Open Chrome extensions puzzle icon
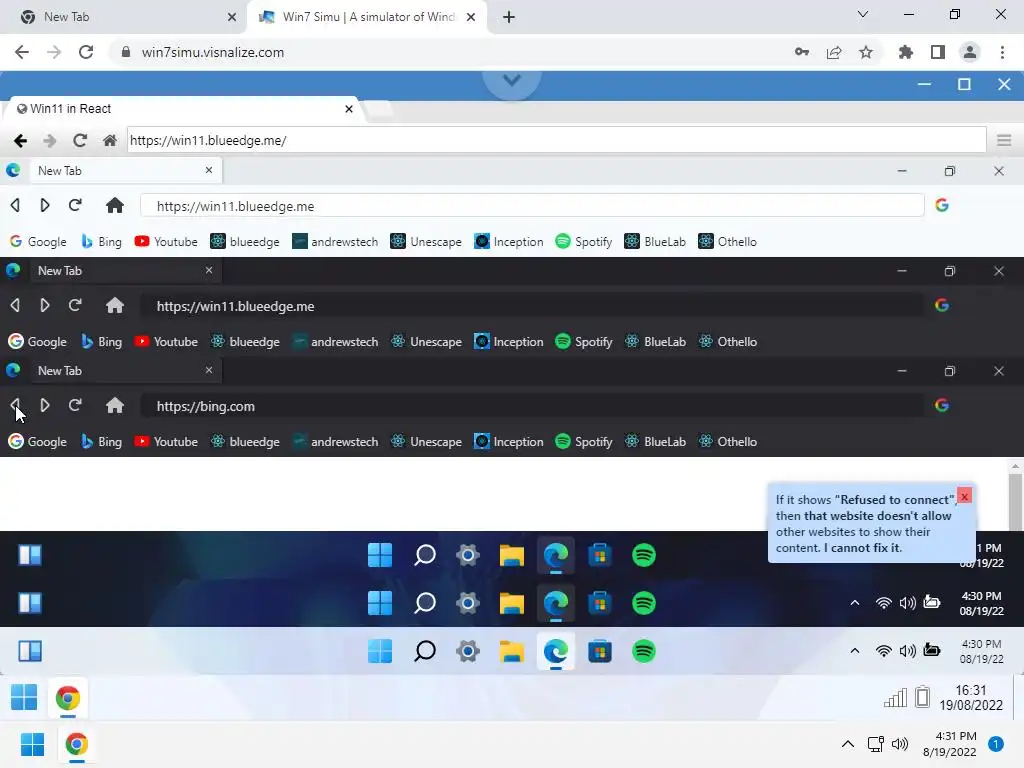1024x768 pixels. [905, 52]
